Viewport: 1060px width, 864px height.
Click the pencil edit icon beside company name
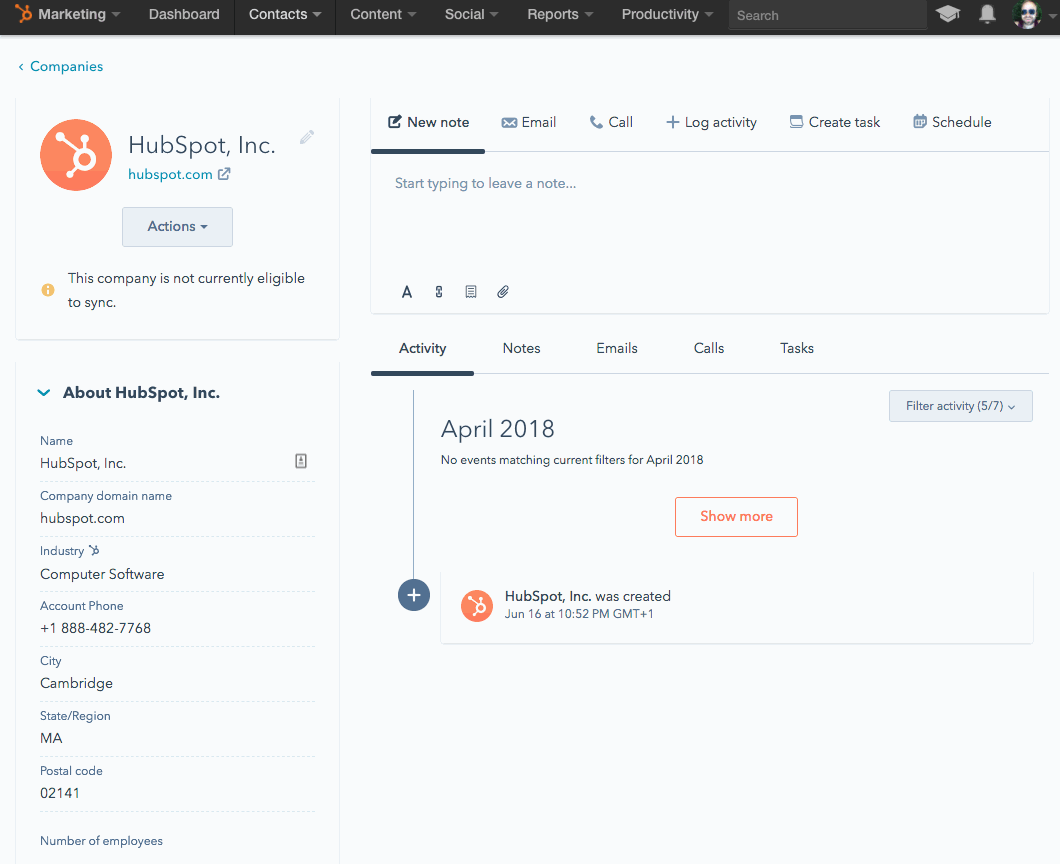point(307,138)
